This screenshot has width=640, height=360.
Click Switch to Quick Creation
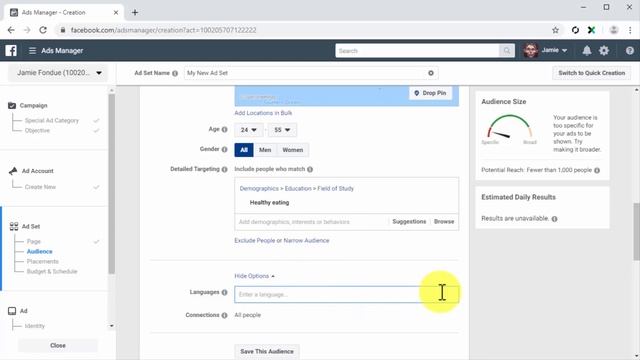(591, 73)
